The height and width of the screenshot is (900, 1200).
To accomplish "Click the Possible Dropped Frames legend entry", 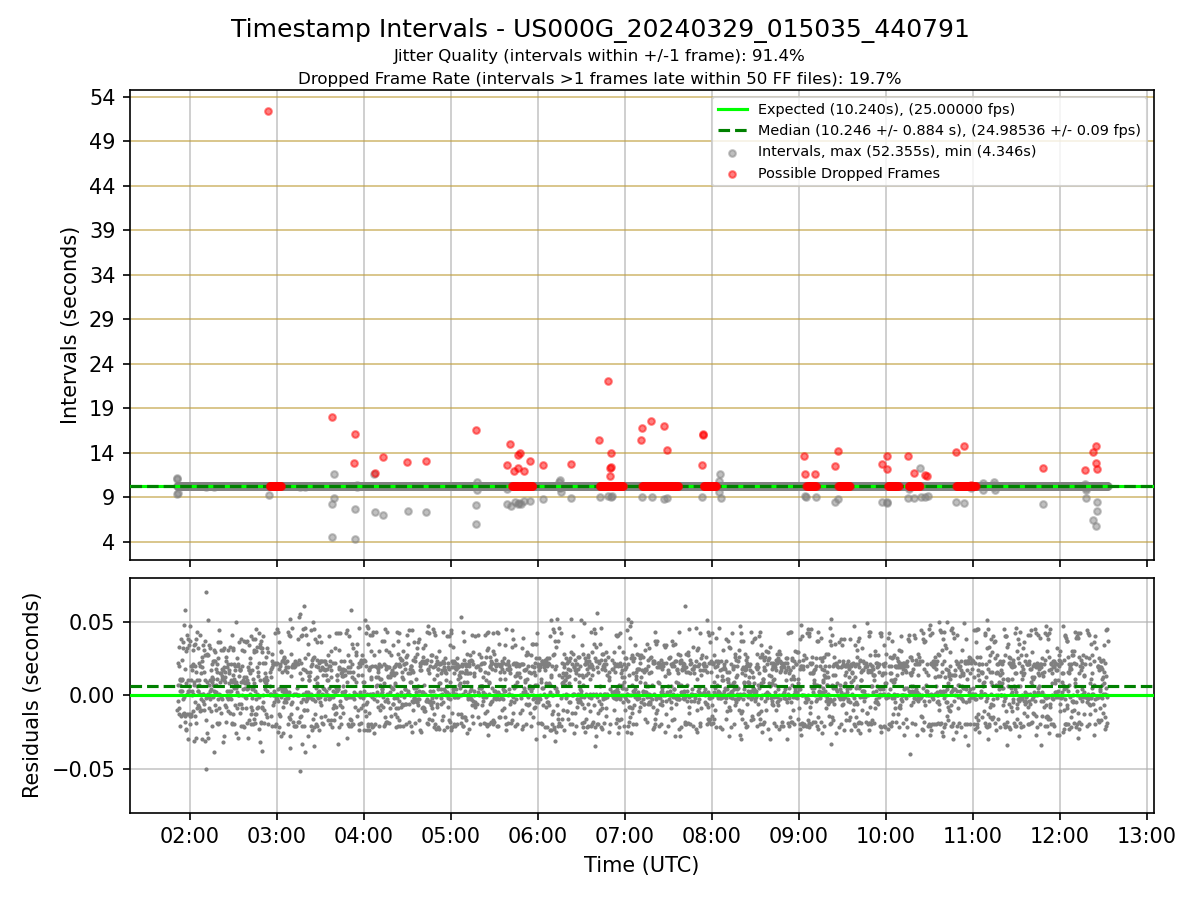I will tap(834, 173).
